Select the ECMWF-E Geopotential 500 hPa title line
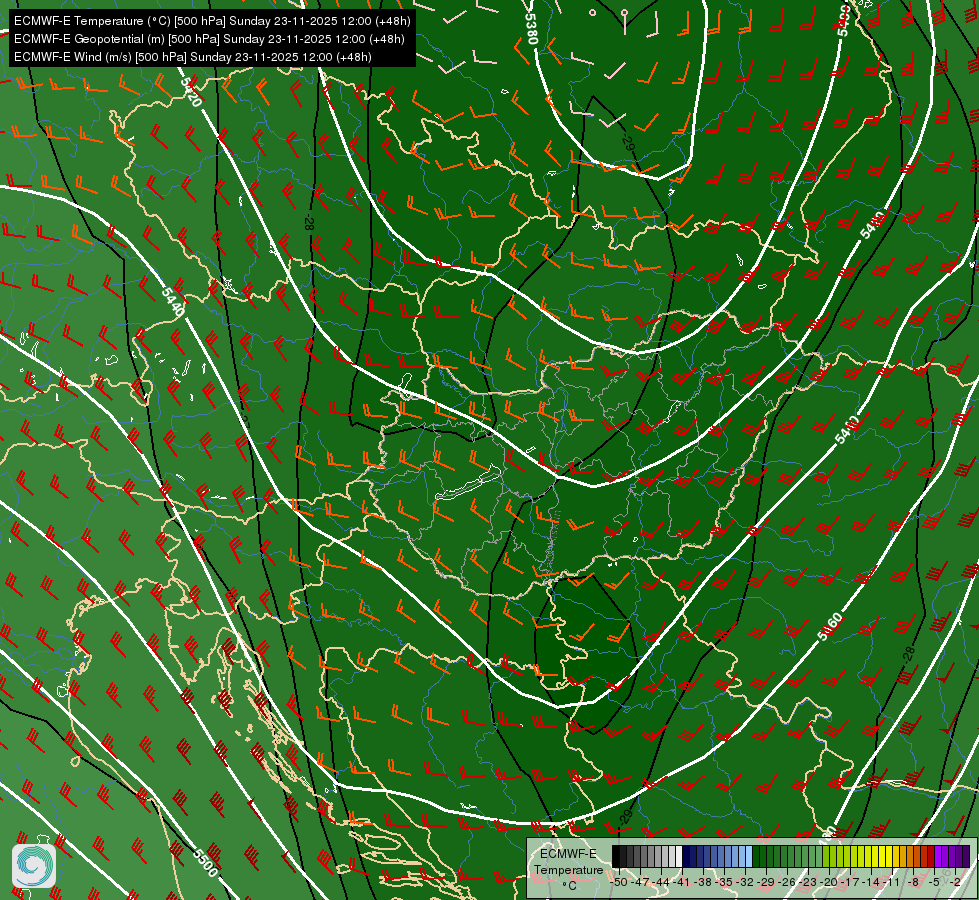 [x=209, y=39]
